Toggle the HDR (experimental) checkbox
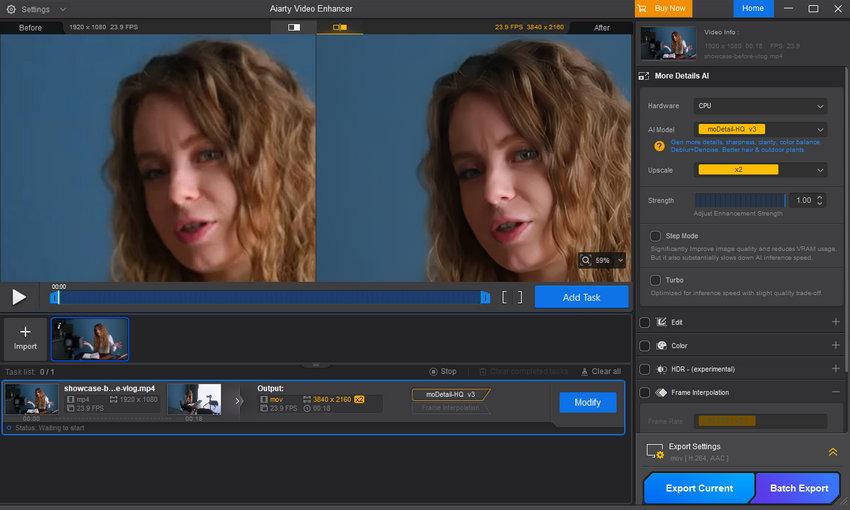Viewport: 850px width, 510px height. [x=645, y=369]
